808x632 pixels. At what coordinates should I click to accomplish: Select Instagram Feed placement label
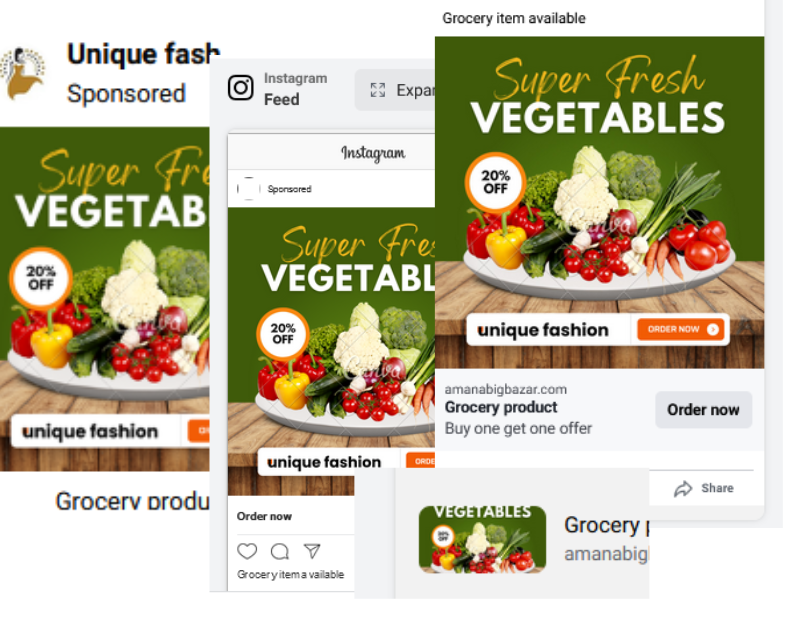tap(295, 89)
